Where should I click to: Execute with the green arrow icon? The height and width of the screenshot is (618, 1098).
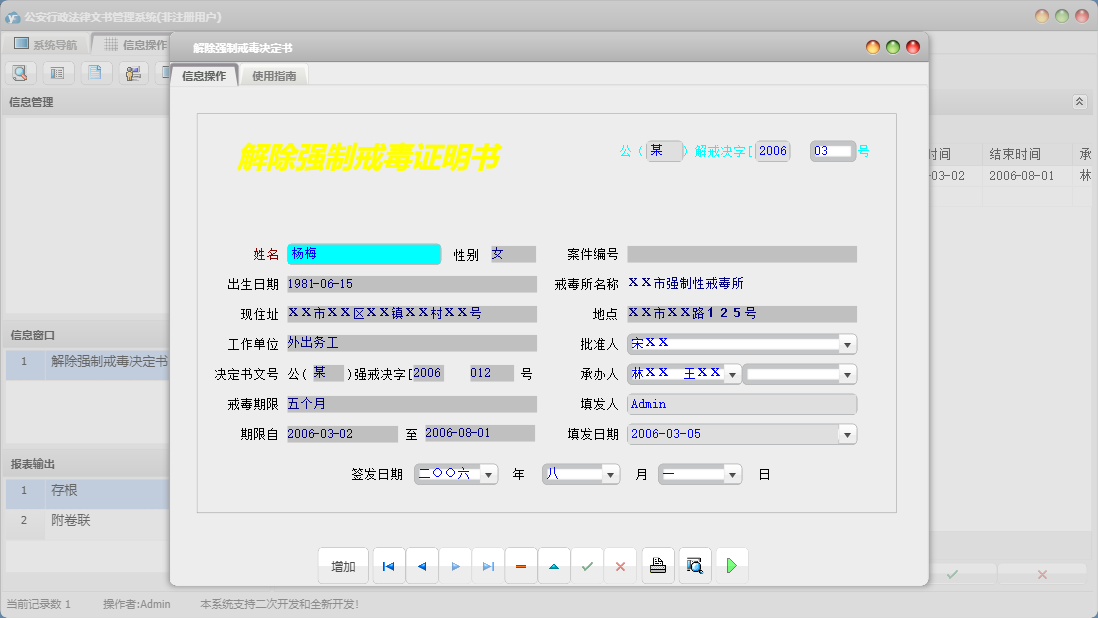(731, 565)
